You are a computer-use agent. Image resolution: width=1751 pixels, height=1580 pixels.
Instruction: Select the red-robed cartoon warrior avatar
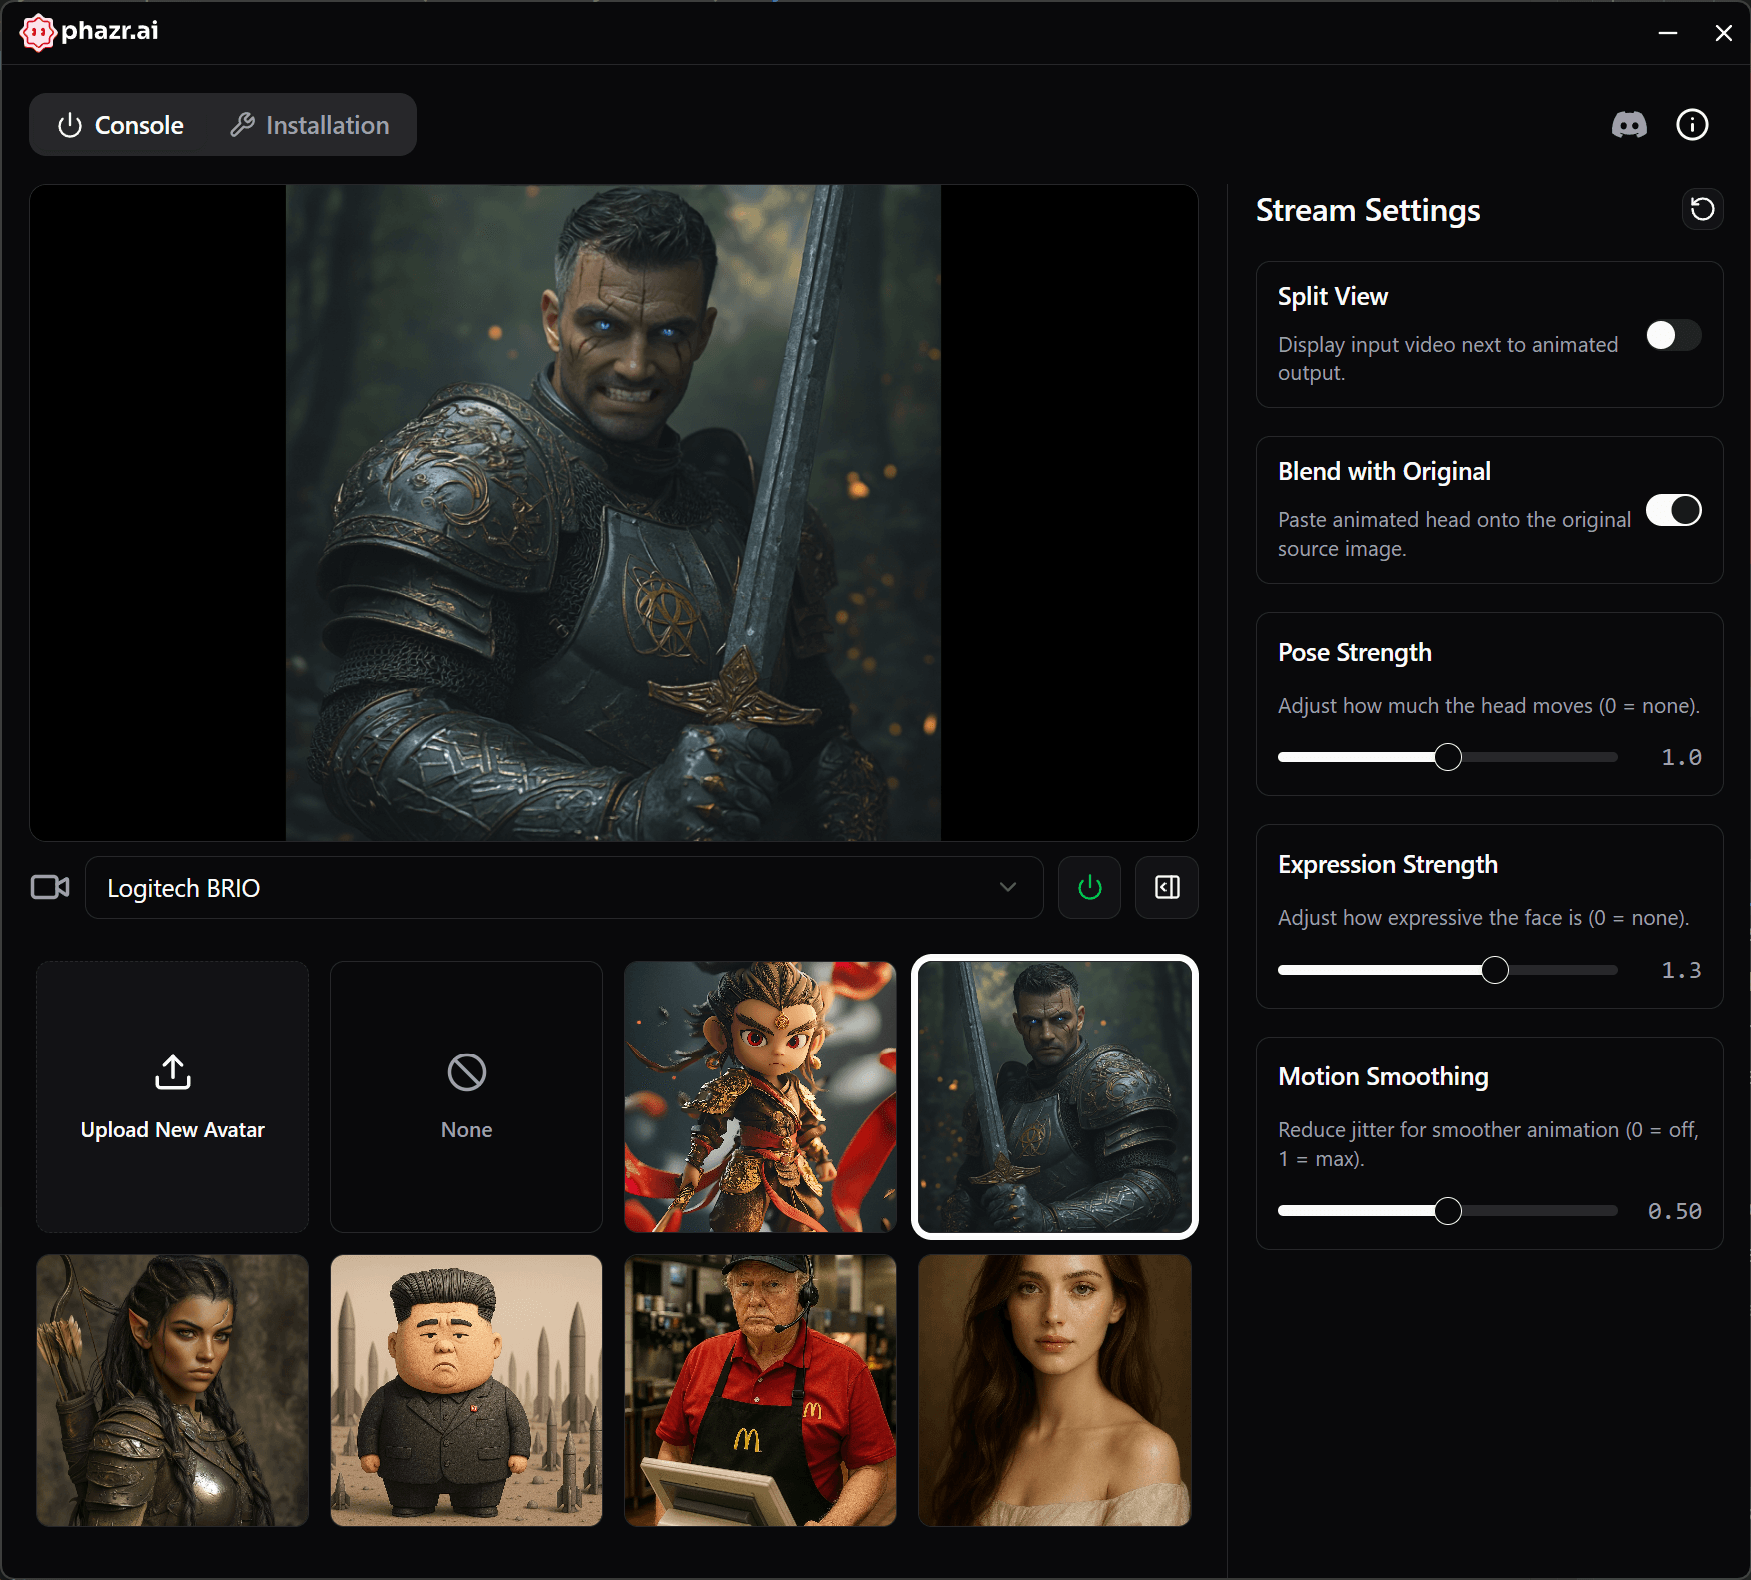[760, 1097]
